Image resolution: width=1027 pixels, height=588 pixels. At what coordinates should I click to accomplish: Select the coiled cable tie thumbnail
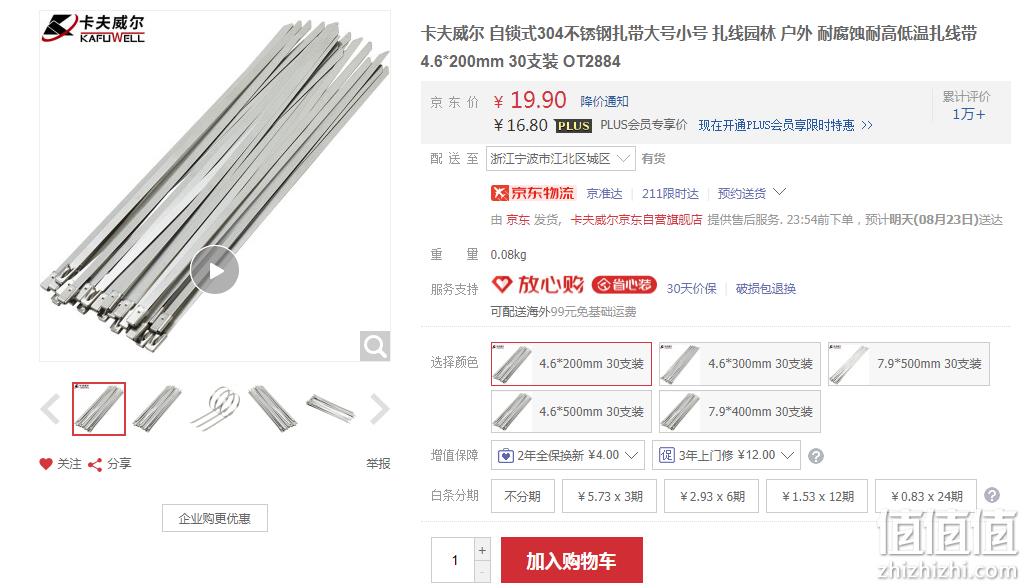pyautogui.click(x=215, y=409)
